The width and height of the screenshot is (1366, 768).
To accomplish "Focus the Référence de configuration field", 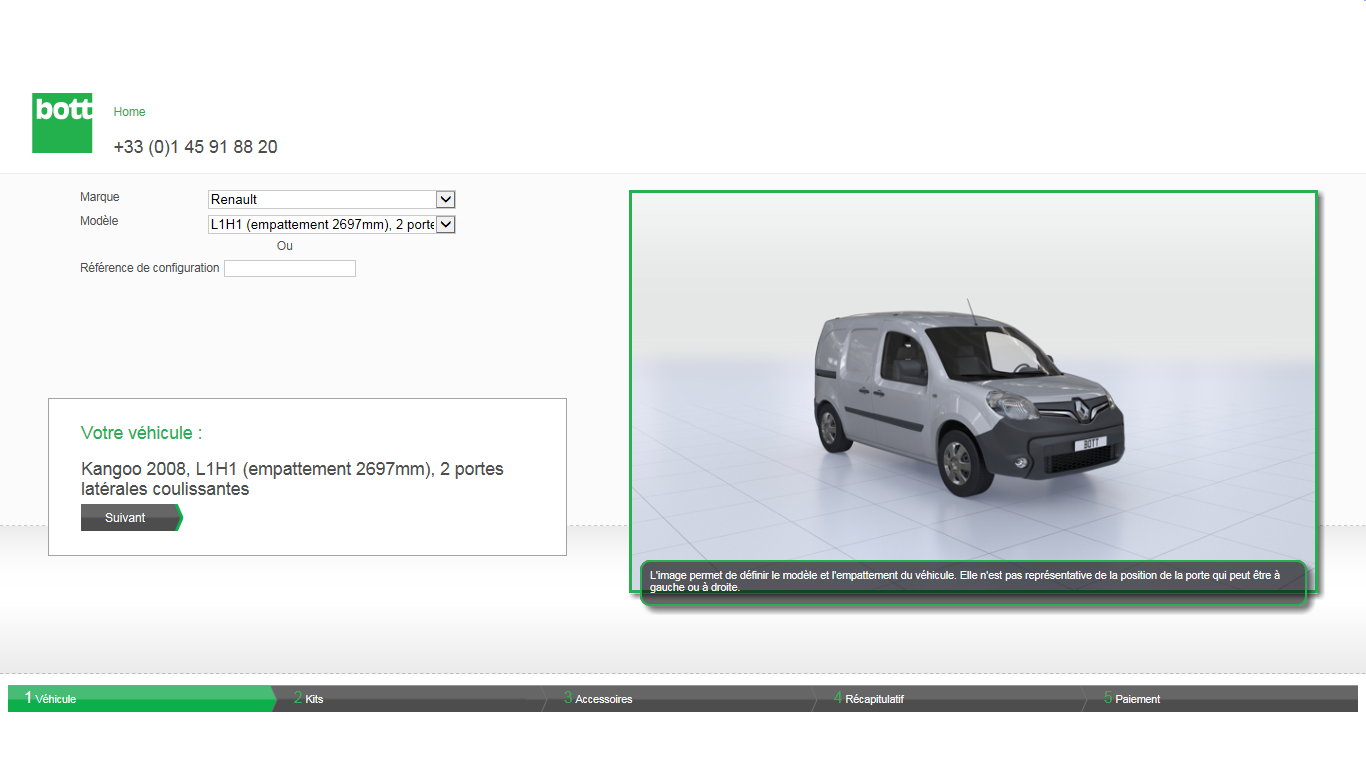I will click(290, 268).
